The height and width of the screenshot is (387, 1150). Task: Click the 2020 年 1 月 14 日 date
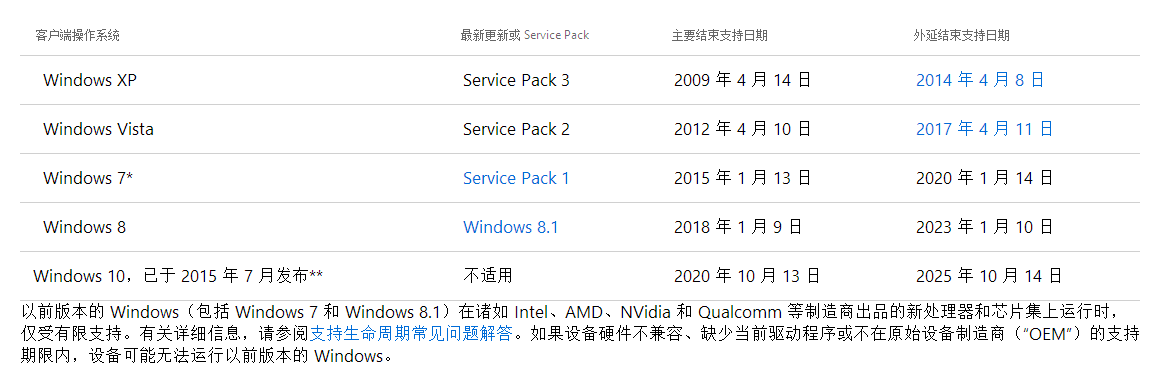click(x=984, y=178)
